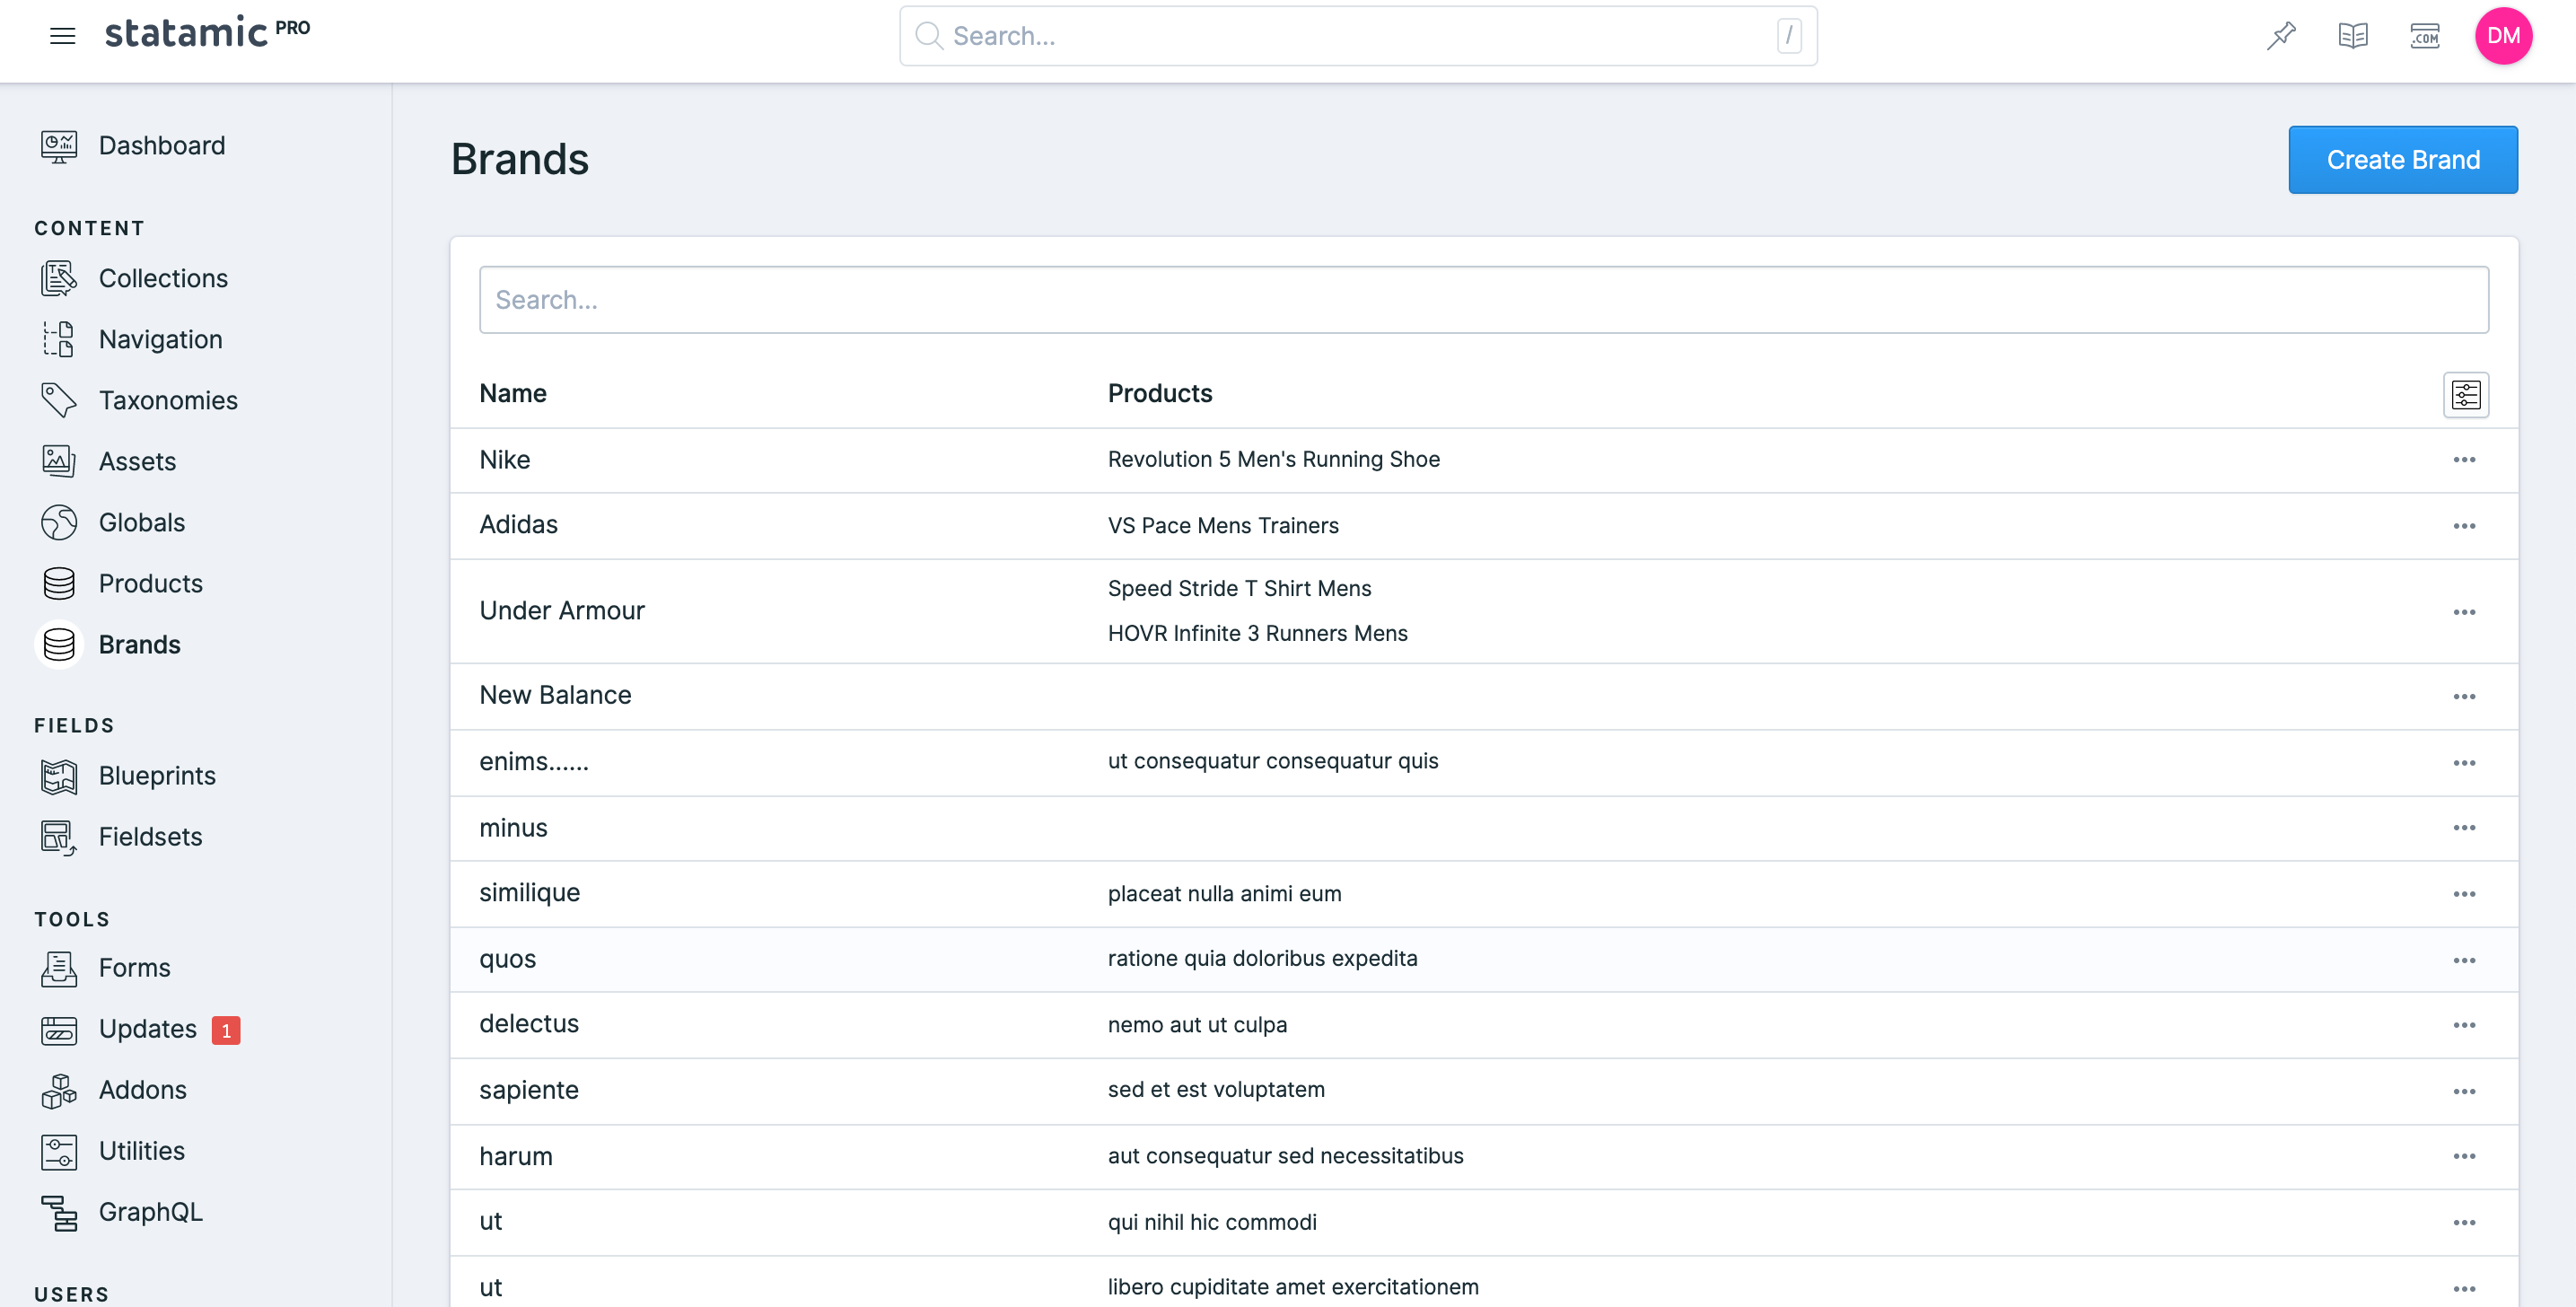Click the red Updates badge showing 1
2576x1307 pixels.
click(x=226, y=1030)
